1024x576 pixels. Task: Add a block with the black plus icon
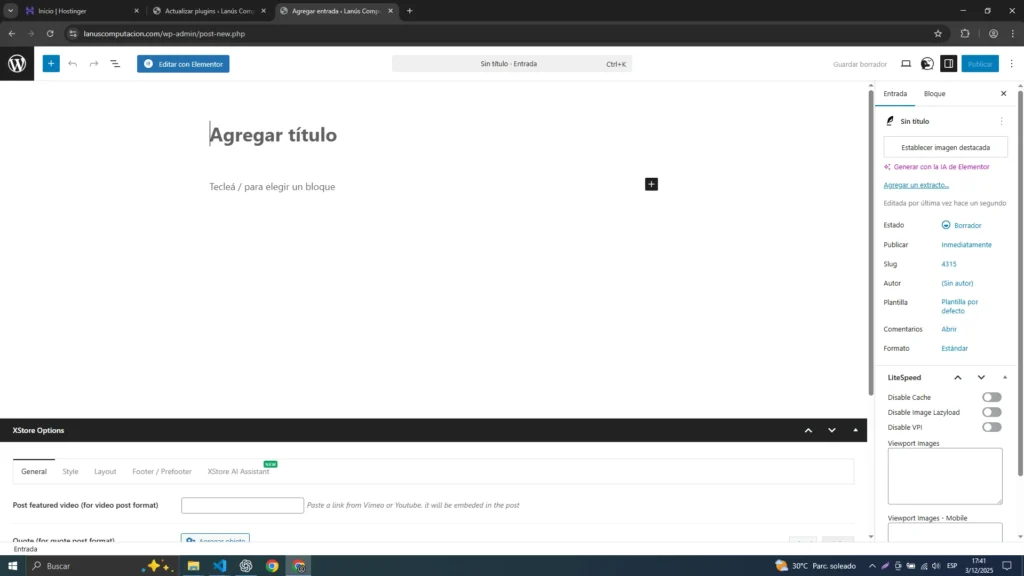point(651,184)
